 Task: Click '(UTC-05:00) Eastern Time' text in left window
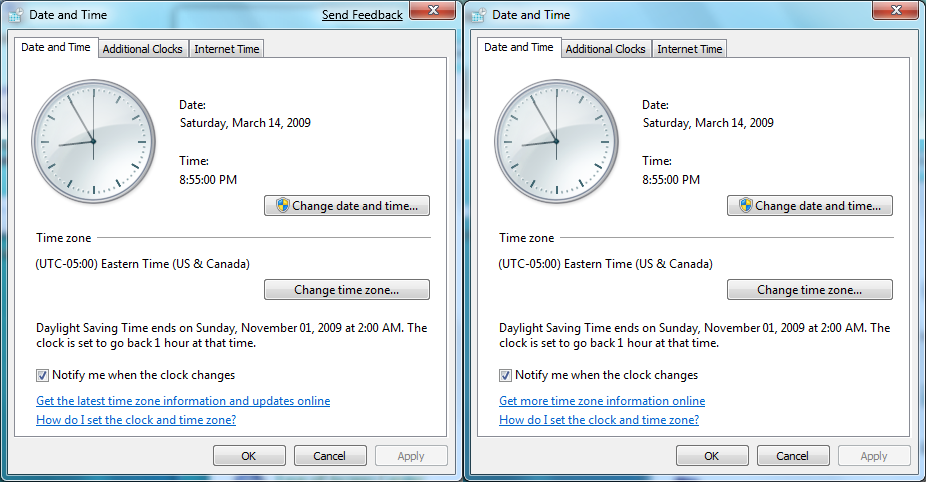(142, 264)
